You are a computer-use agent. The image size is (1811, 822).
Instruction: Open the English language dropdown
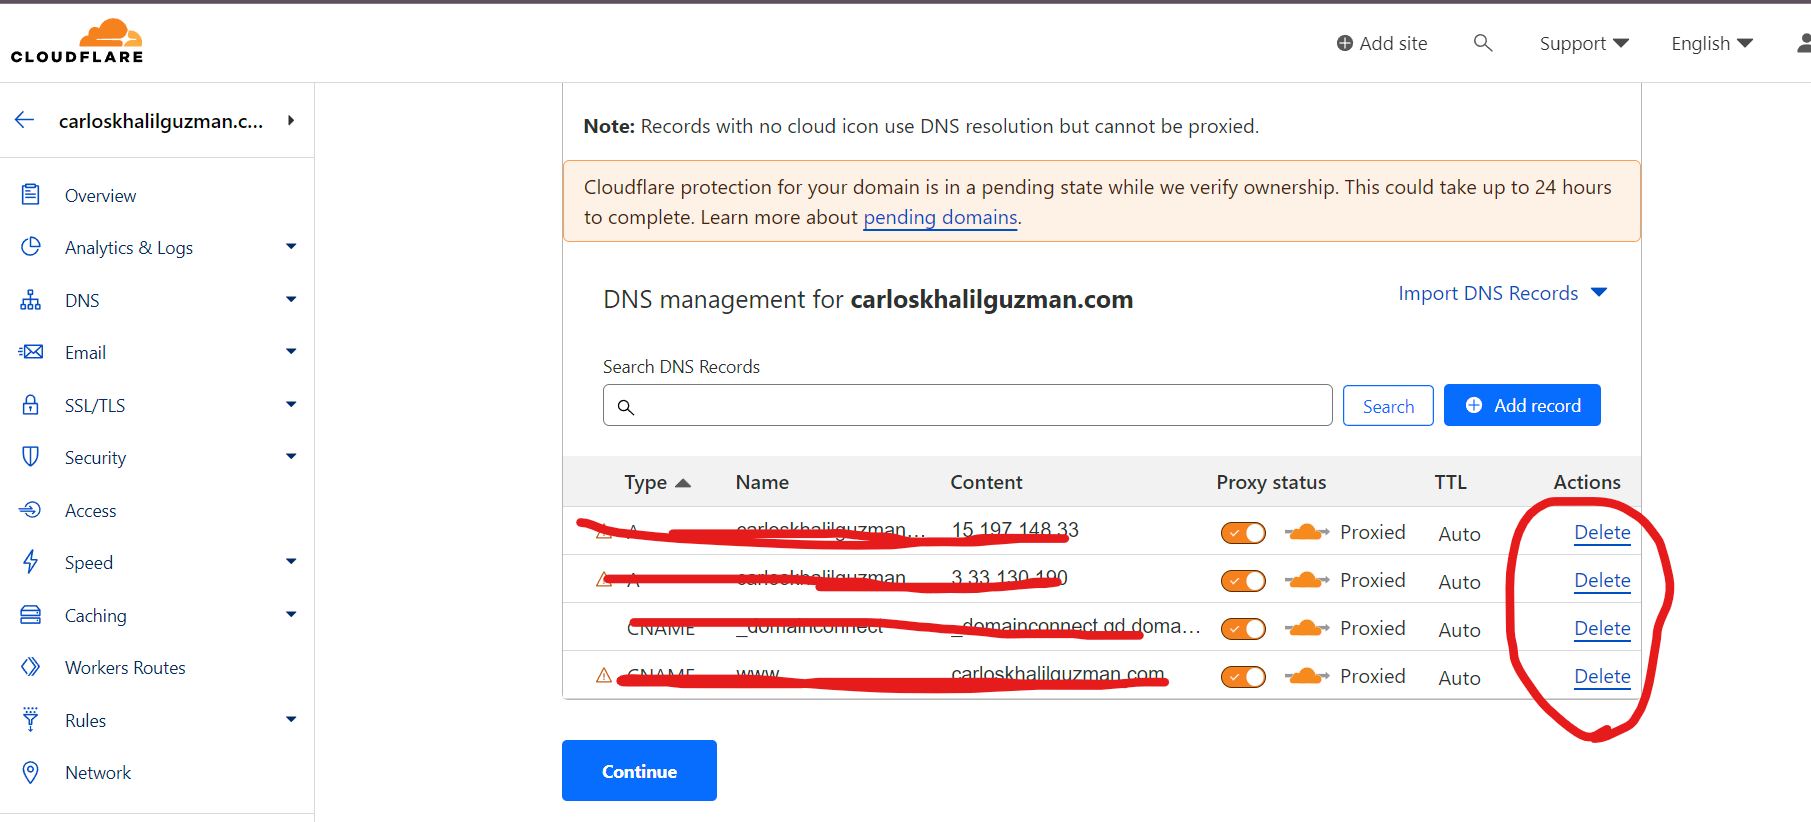pyautogui.click(x=1712, y=43)
